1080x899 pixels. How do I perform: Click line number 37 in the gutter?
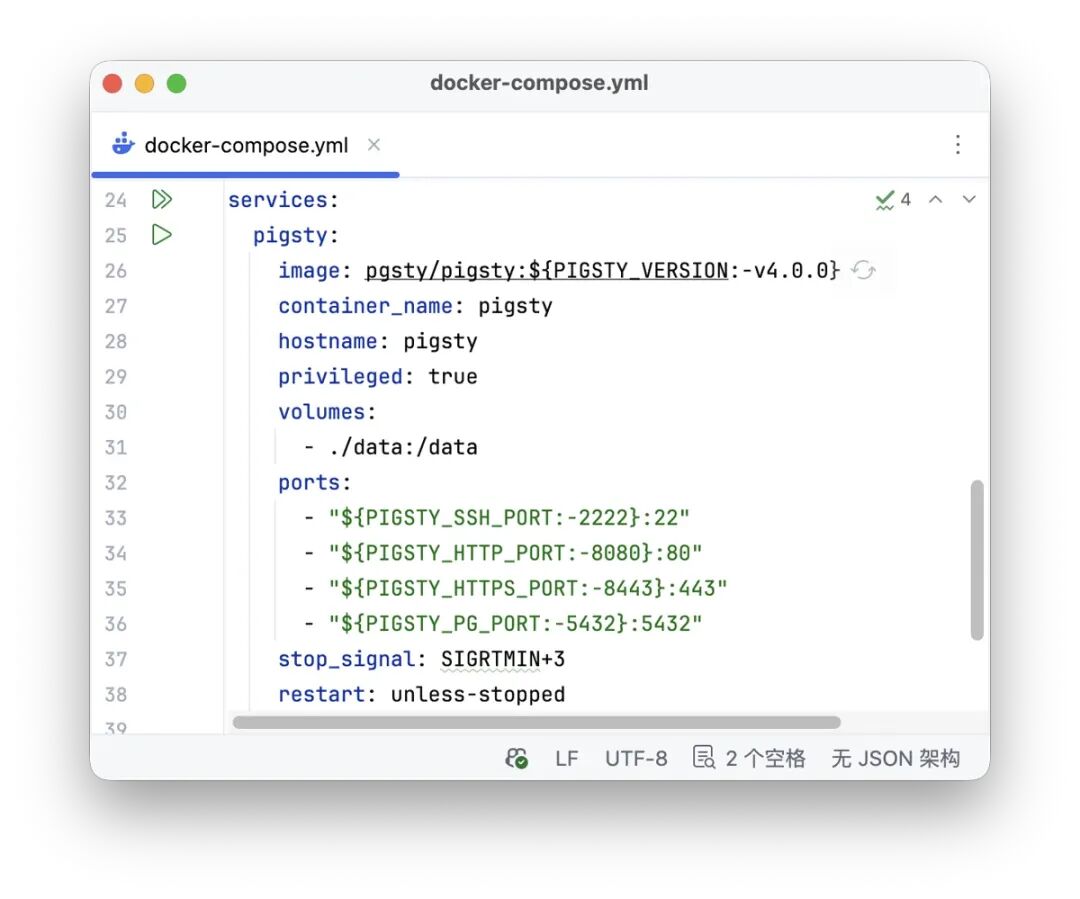[x=116, y=659]
